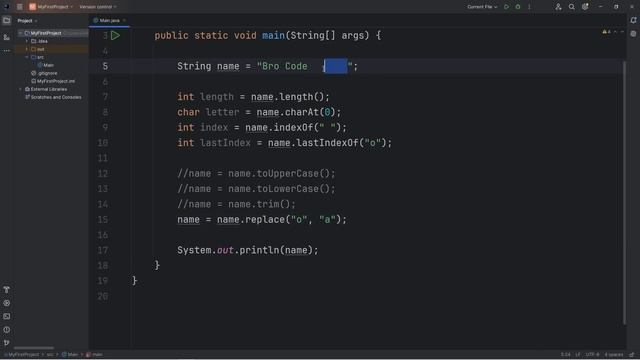Click Main class breadcrumb in status bar
640x360 pixels.
[70, 355]
